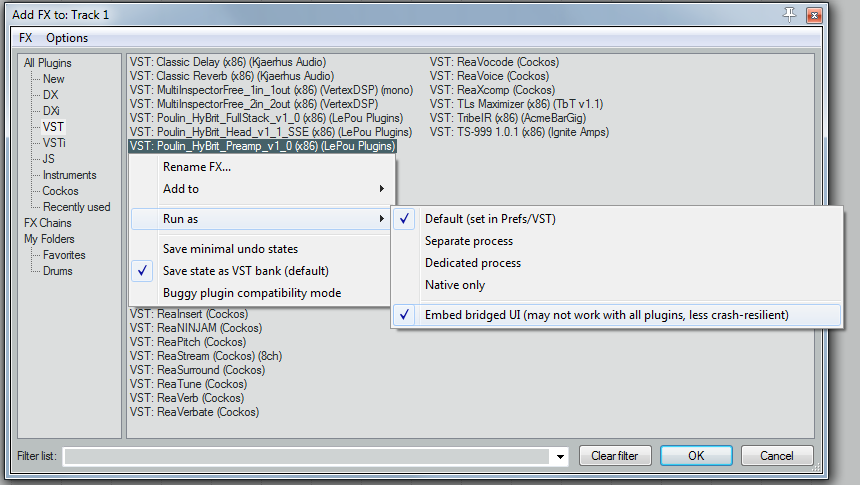The height and width of the screenshot is (485, 860).
Task: Select Default (set in Prefs/VST) run mode
Action: (617, 219)
